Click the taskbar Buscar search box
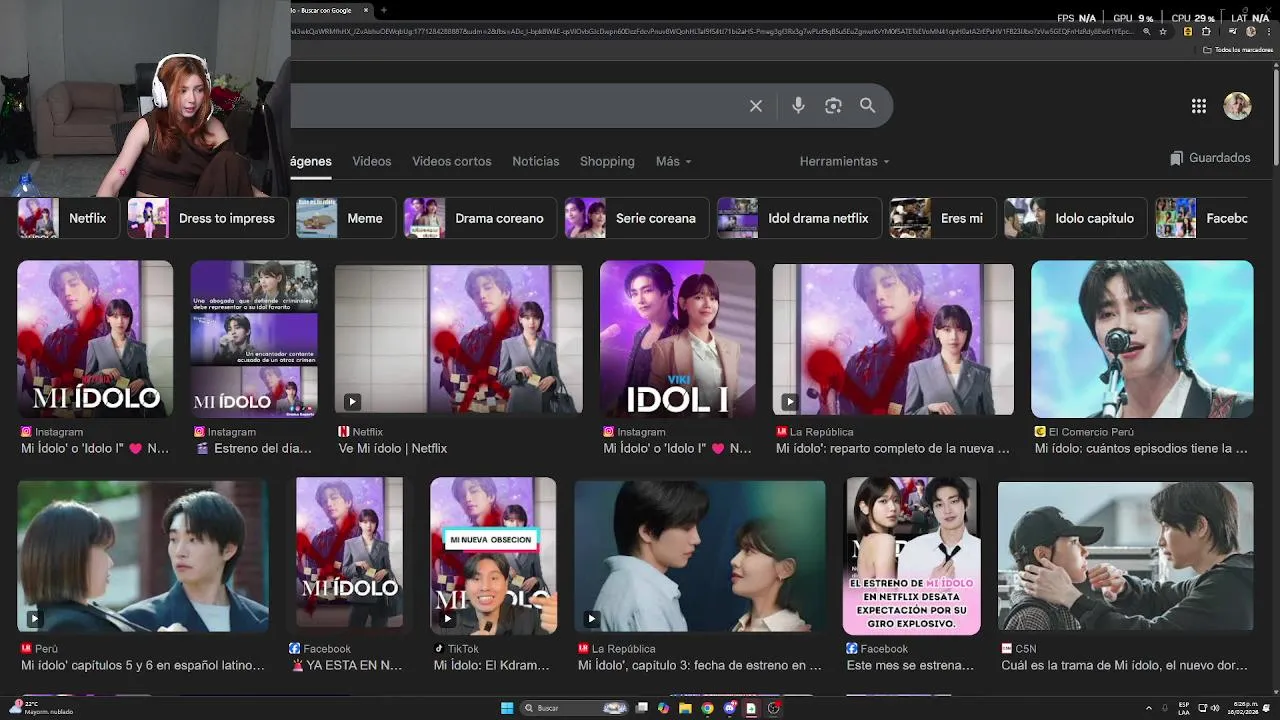1280x720 pixels. (574, 708)
